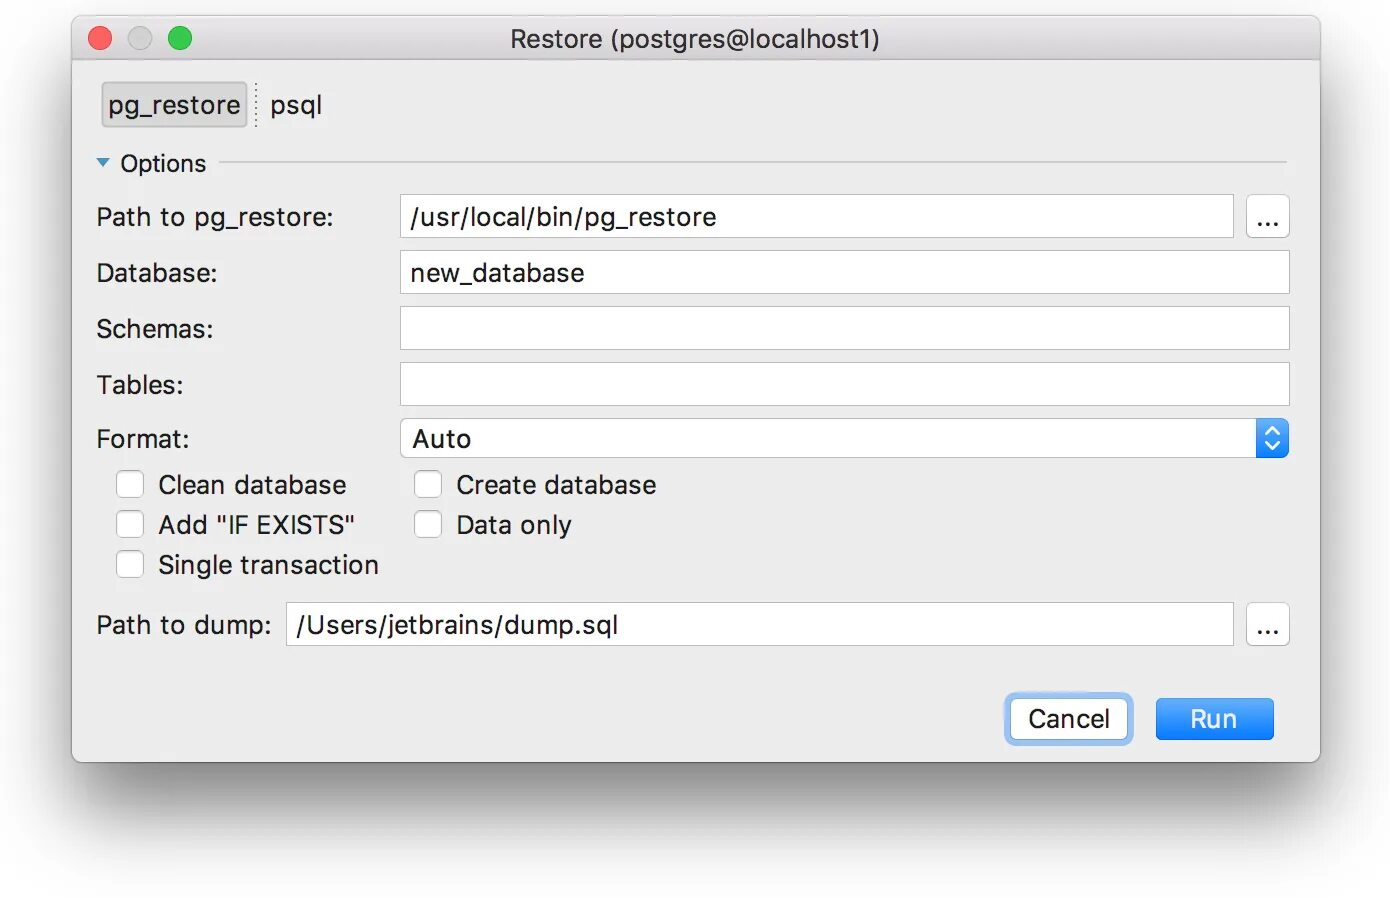Focus the empty Schemas input field

click(844, 329)
